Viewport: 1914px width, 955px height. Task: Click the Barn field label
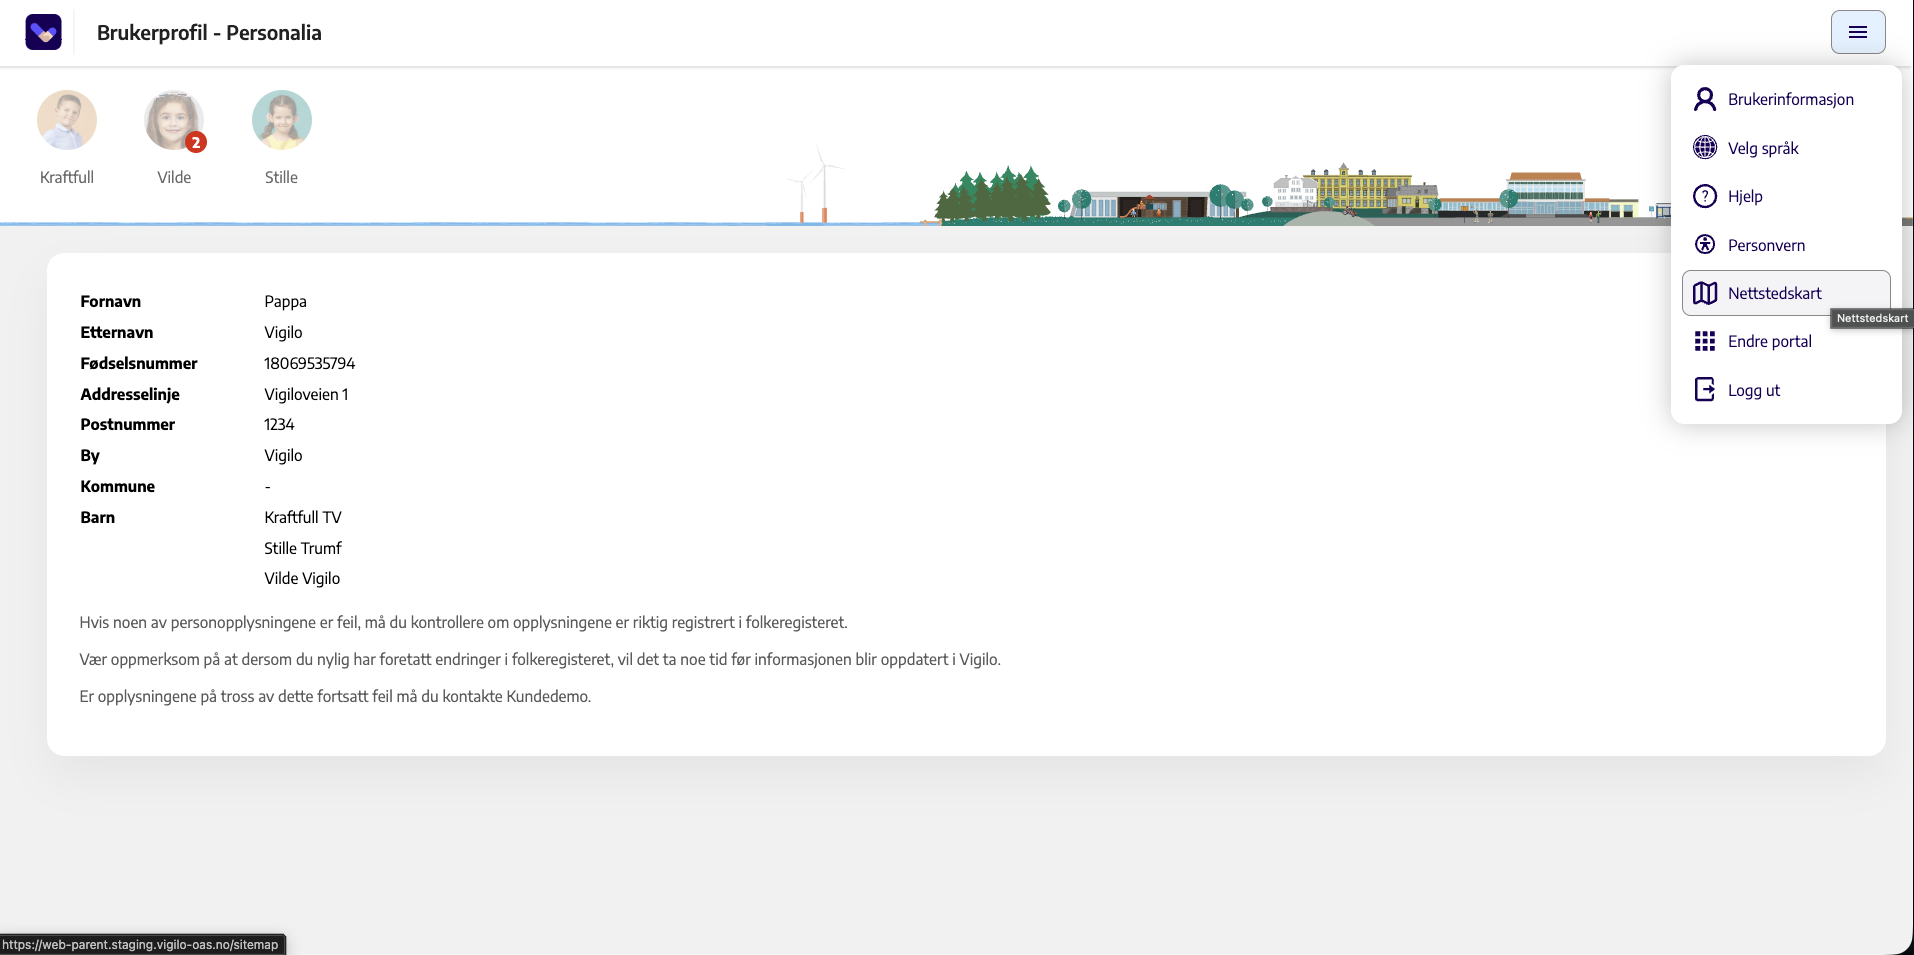pos(98,517)
